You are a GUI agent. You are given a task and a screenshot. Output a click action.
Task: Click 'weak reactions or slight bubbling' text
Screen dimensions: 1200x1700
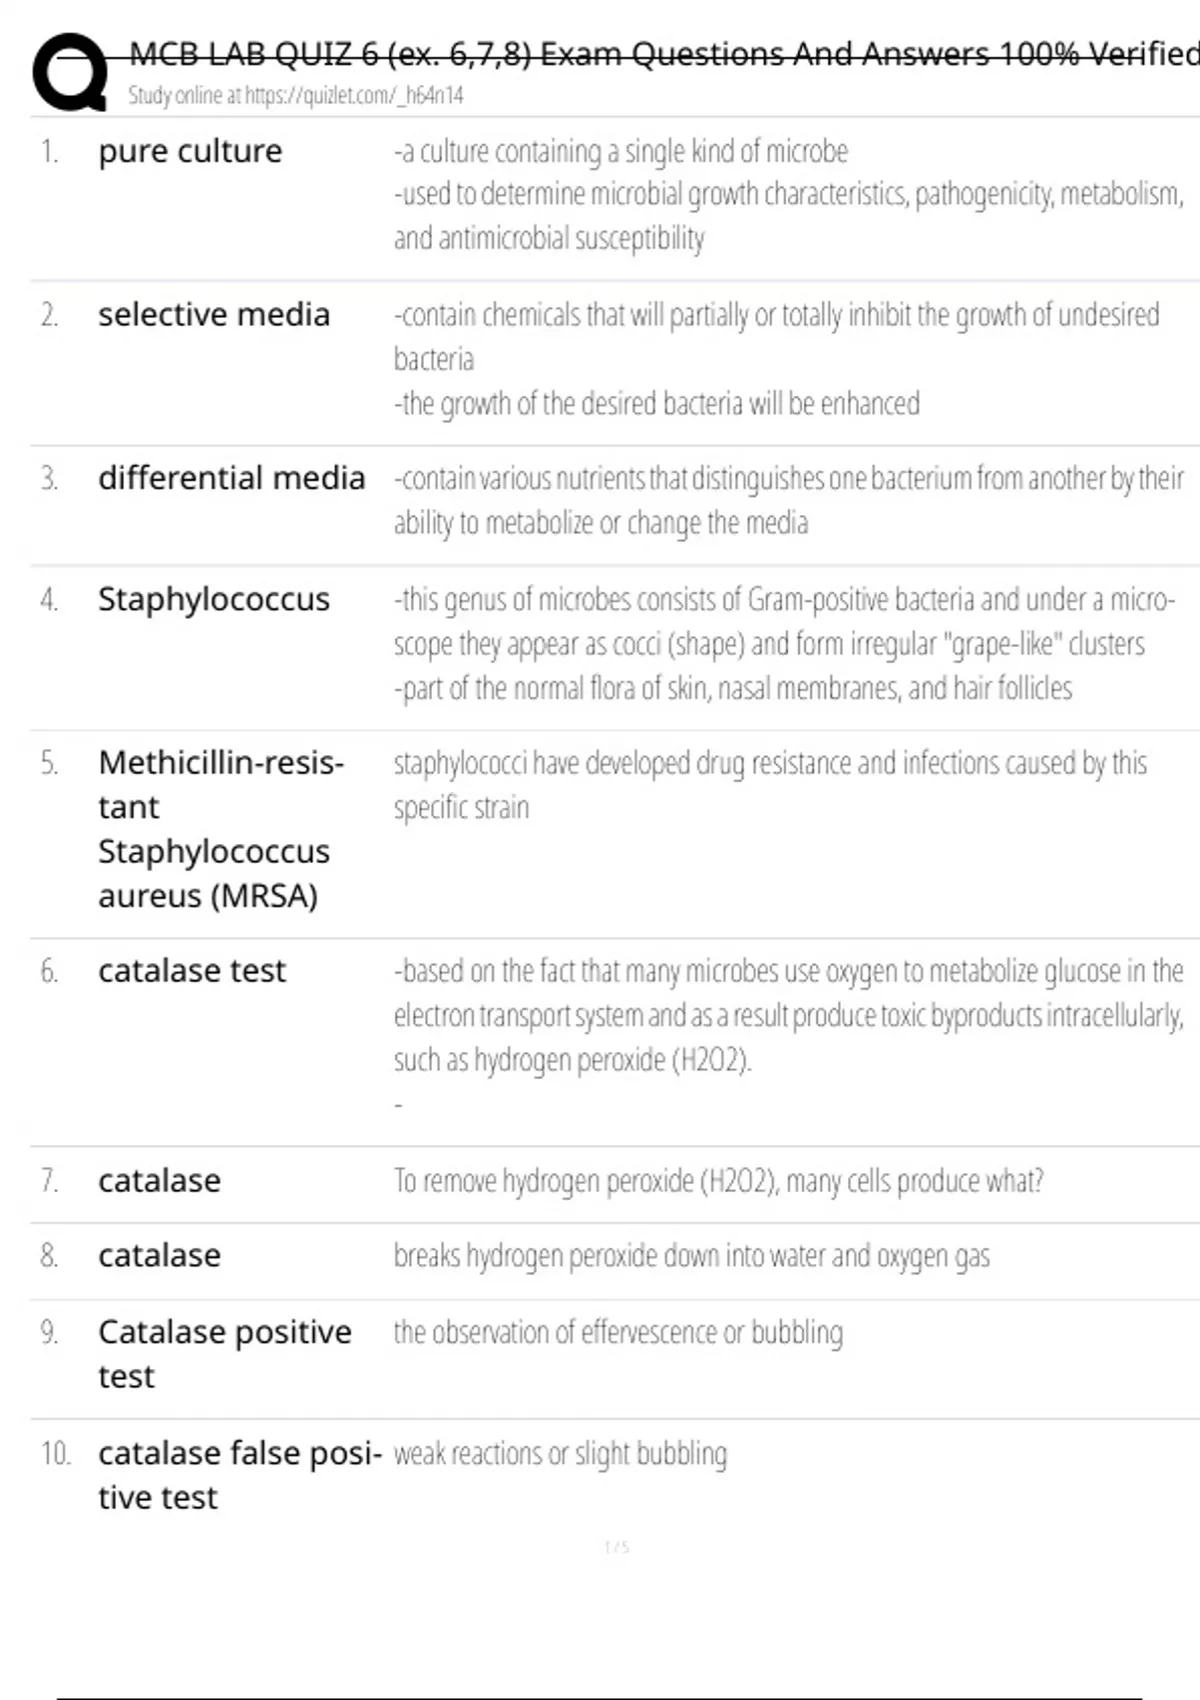[x=560, y=1453]
